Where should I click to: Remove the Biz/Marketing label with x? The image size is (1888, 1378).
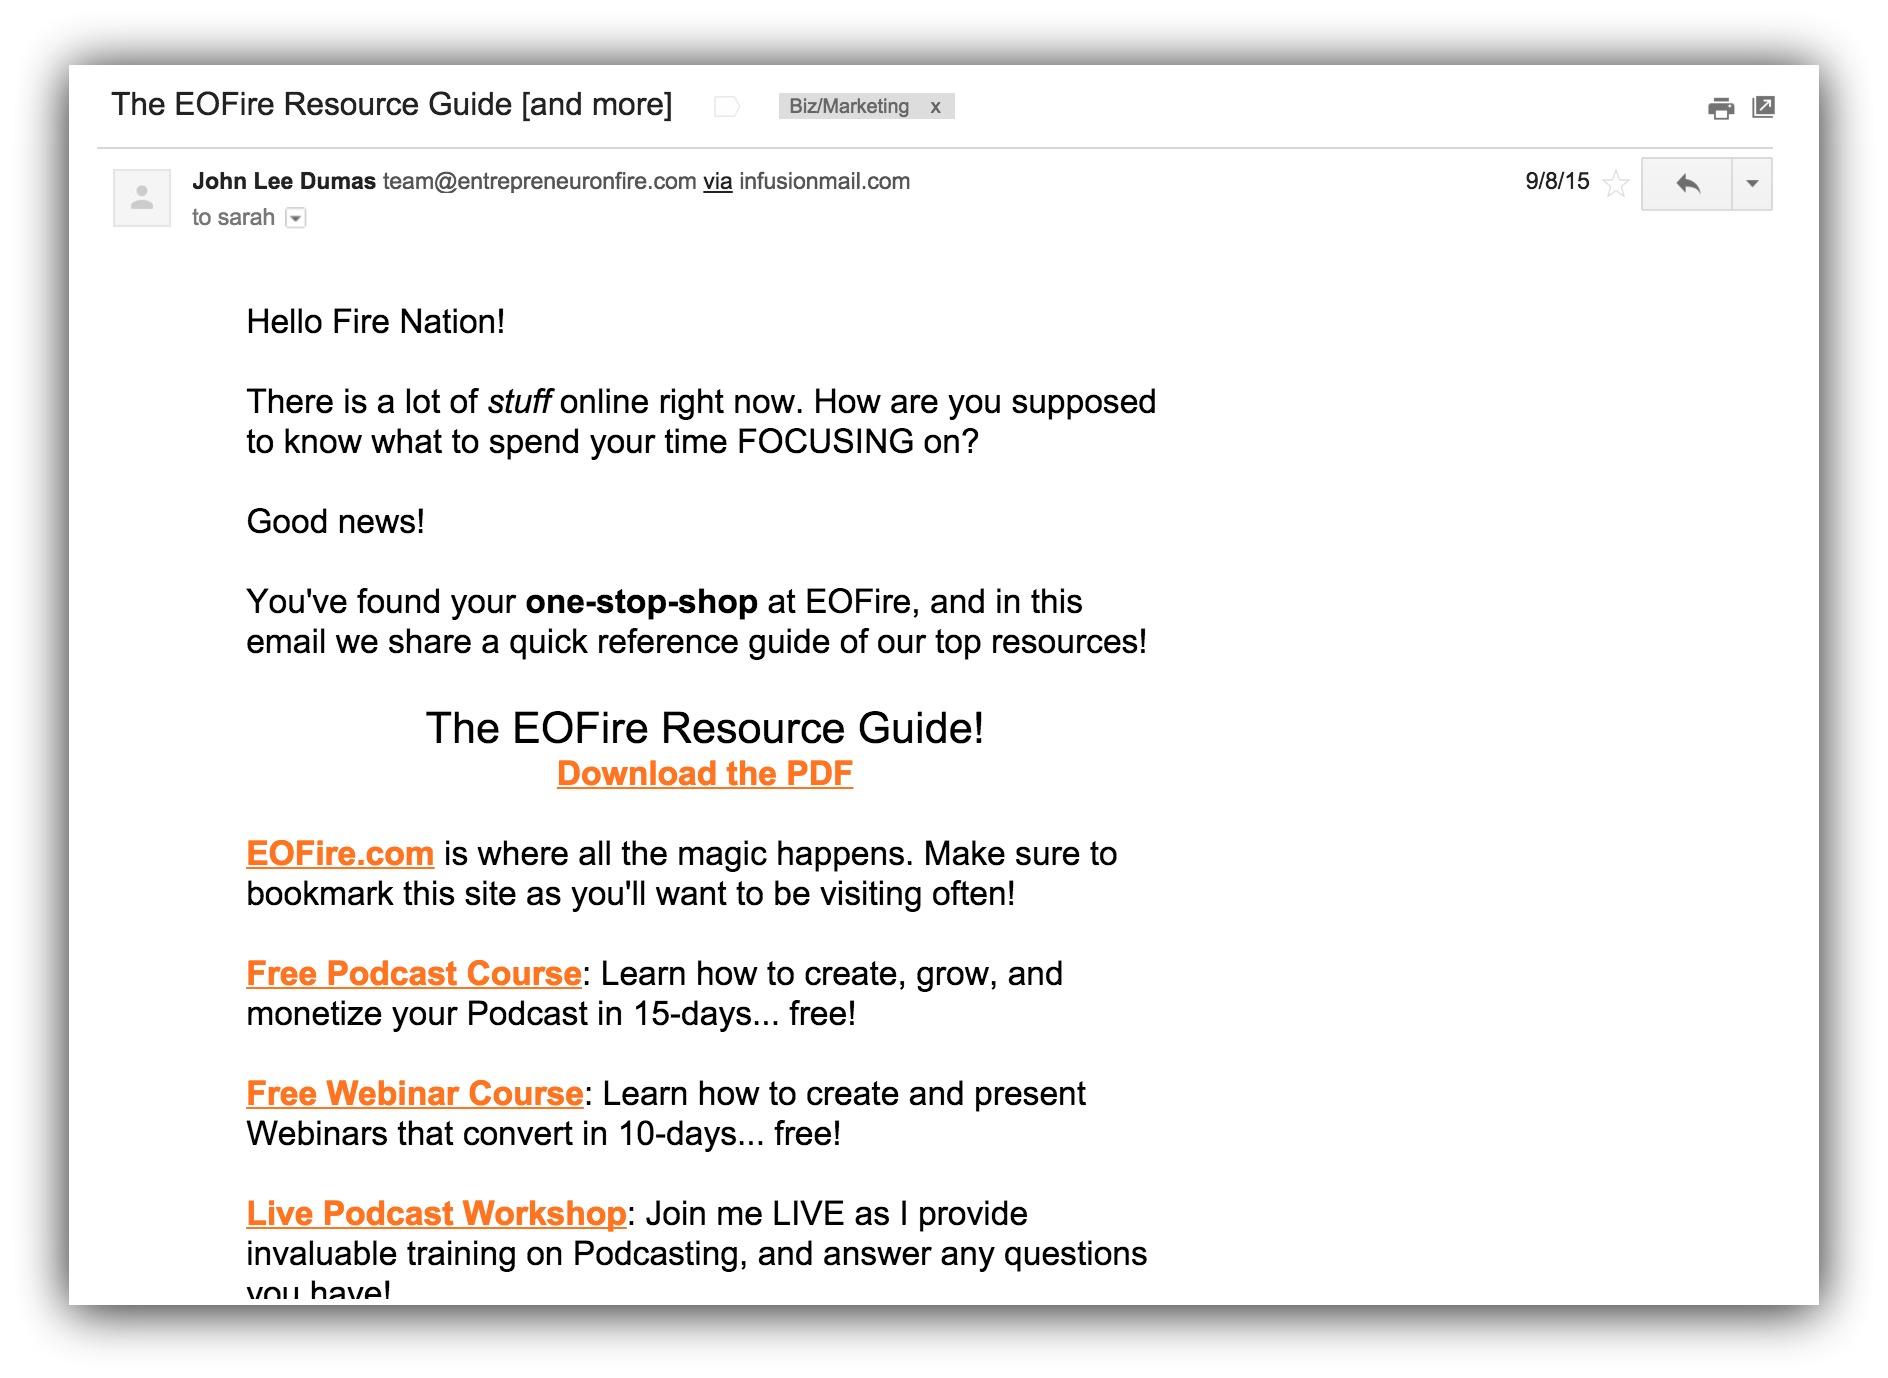tap(936, 107)
